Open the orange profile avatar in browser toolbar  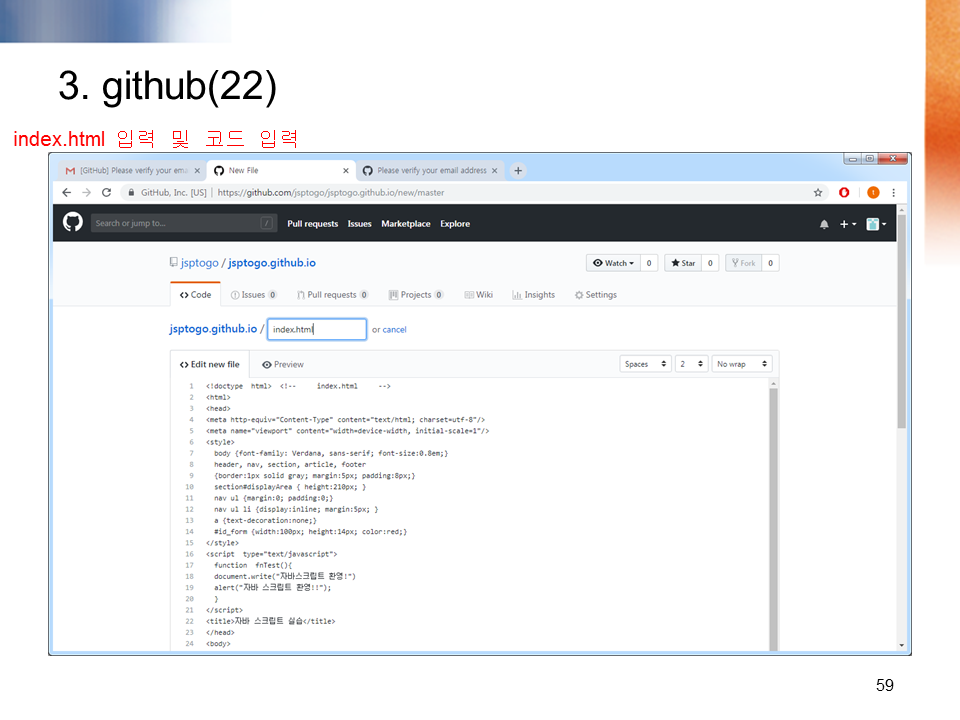coord(874,192)
